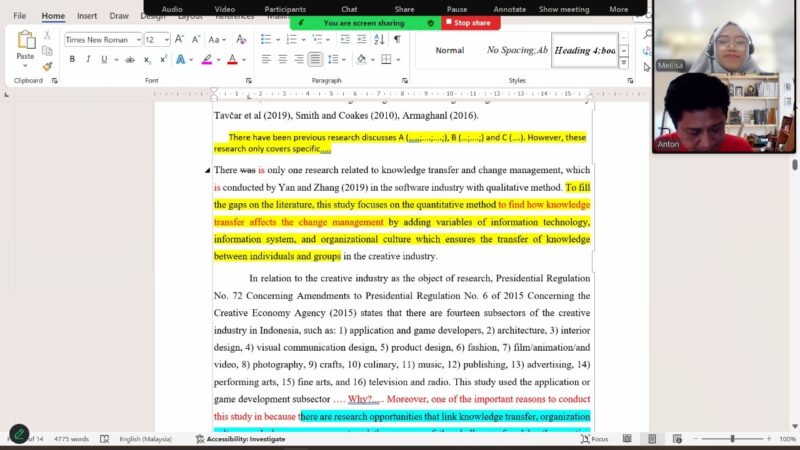
Task: Expand the Styles gallery
Action: (x=624, y=62)
